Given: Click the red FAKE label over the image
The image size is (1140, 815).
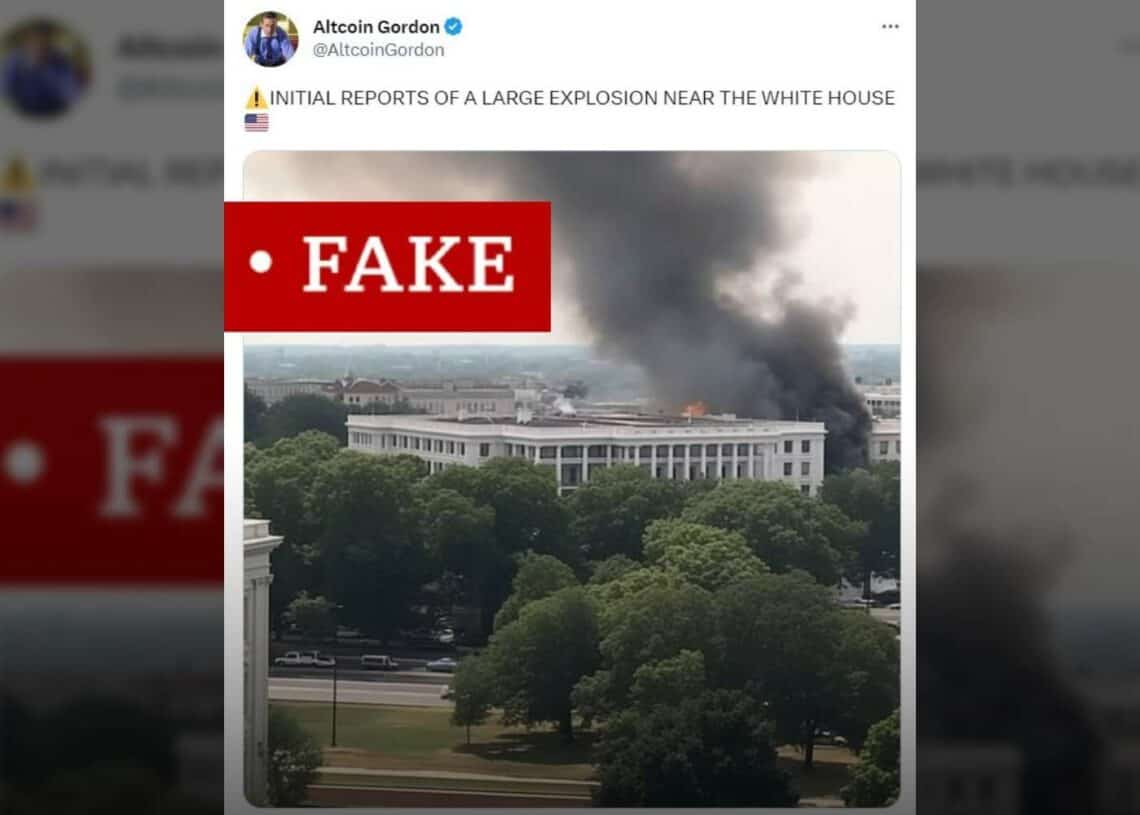Looking at the screenshot, I should coord(387,266).
